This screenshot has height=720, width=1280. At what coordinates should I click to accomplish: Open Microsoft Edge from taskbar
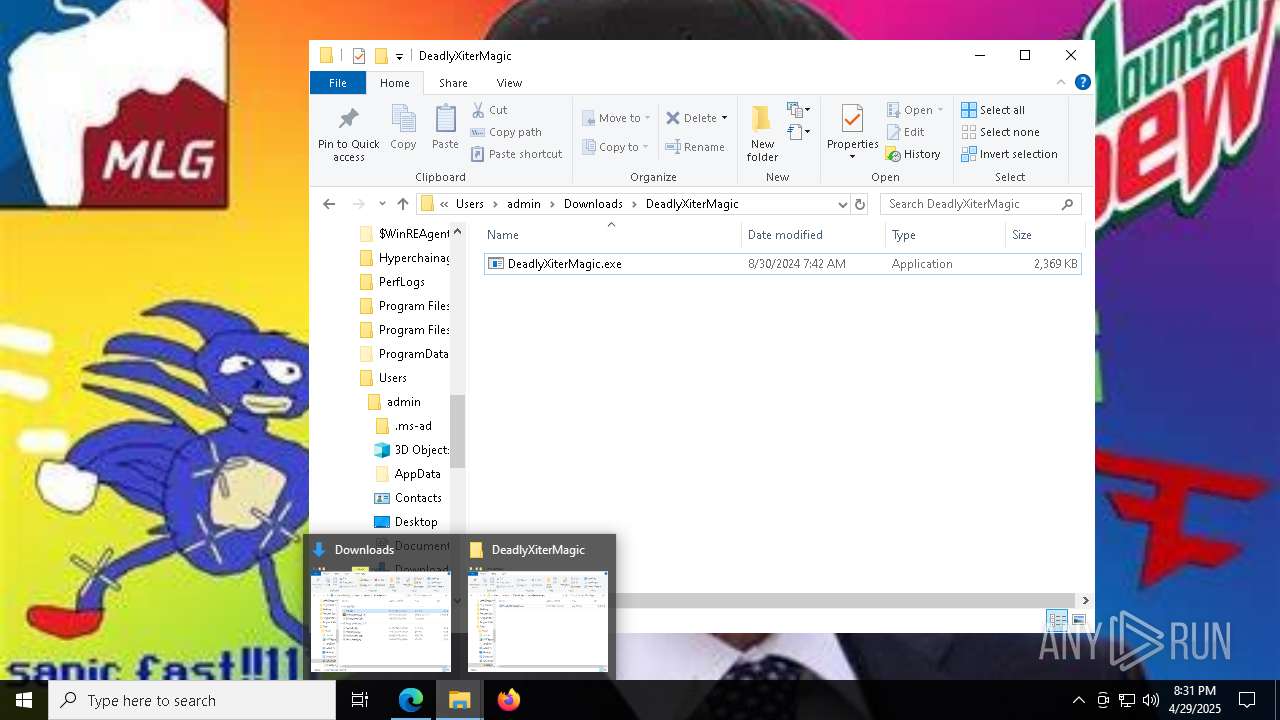click(x=411, y=700)
